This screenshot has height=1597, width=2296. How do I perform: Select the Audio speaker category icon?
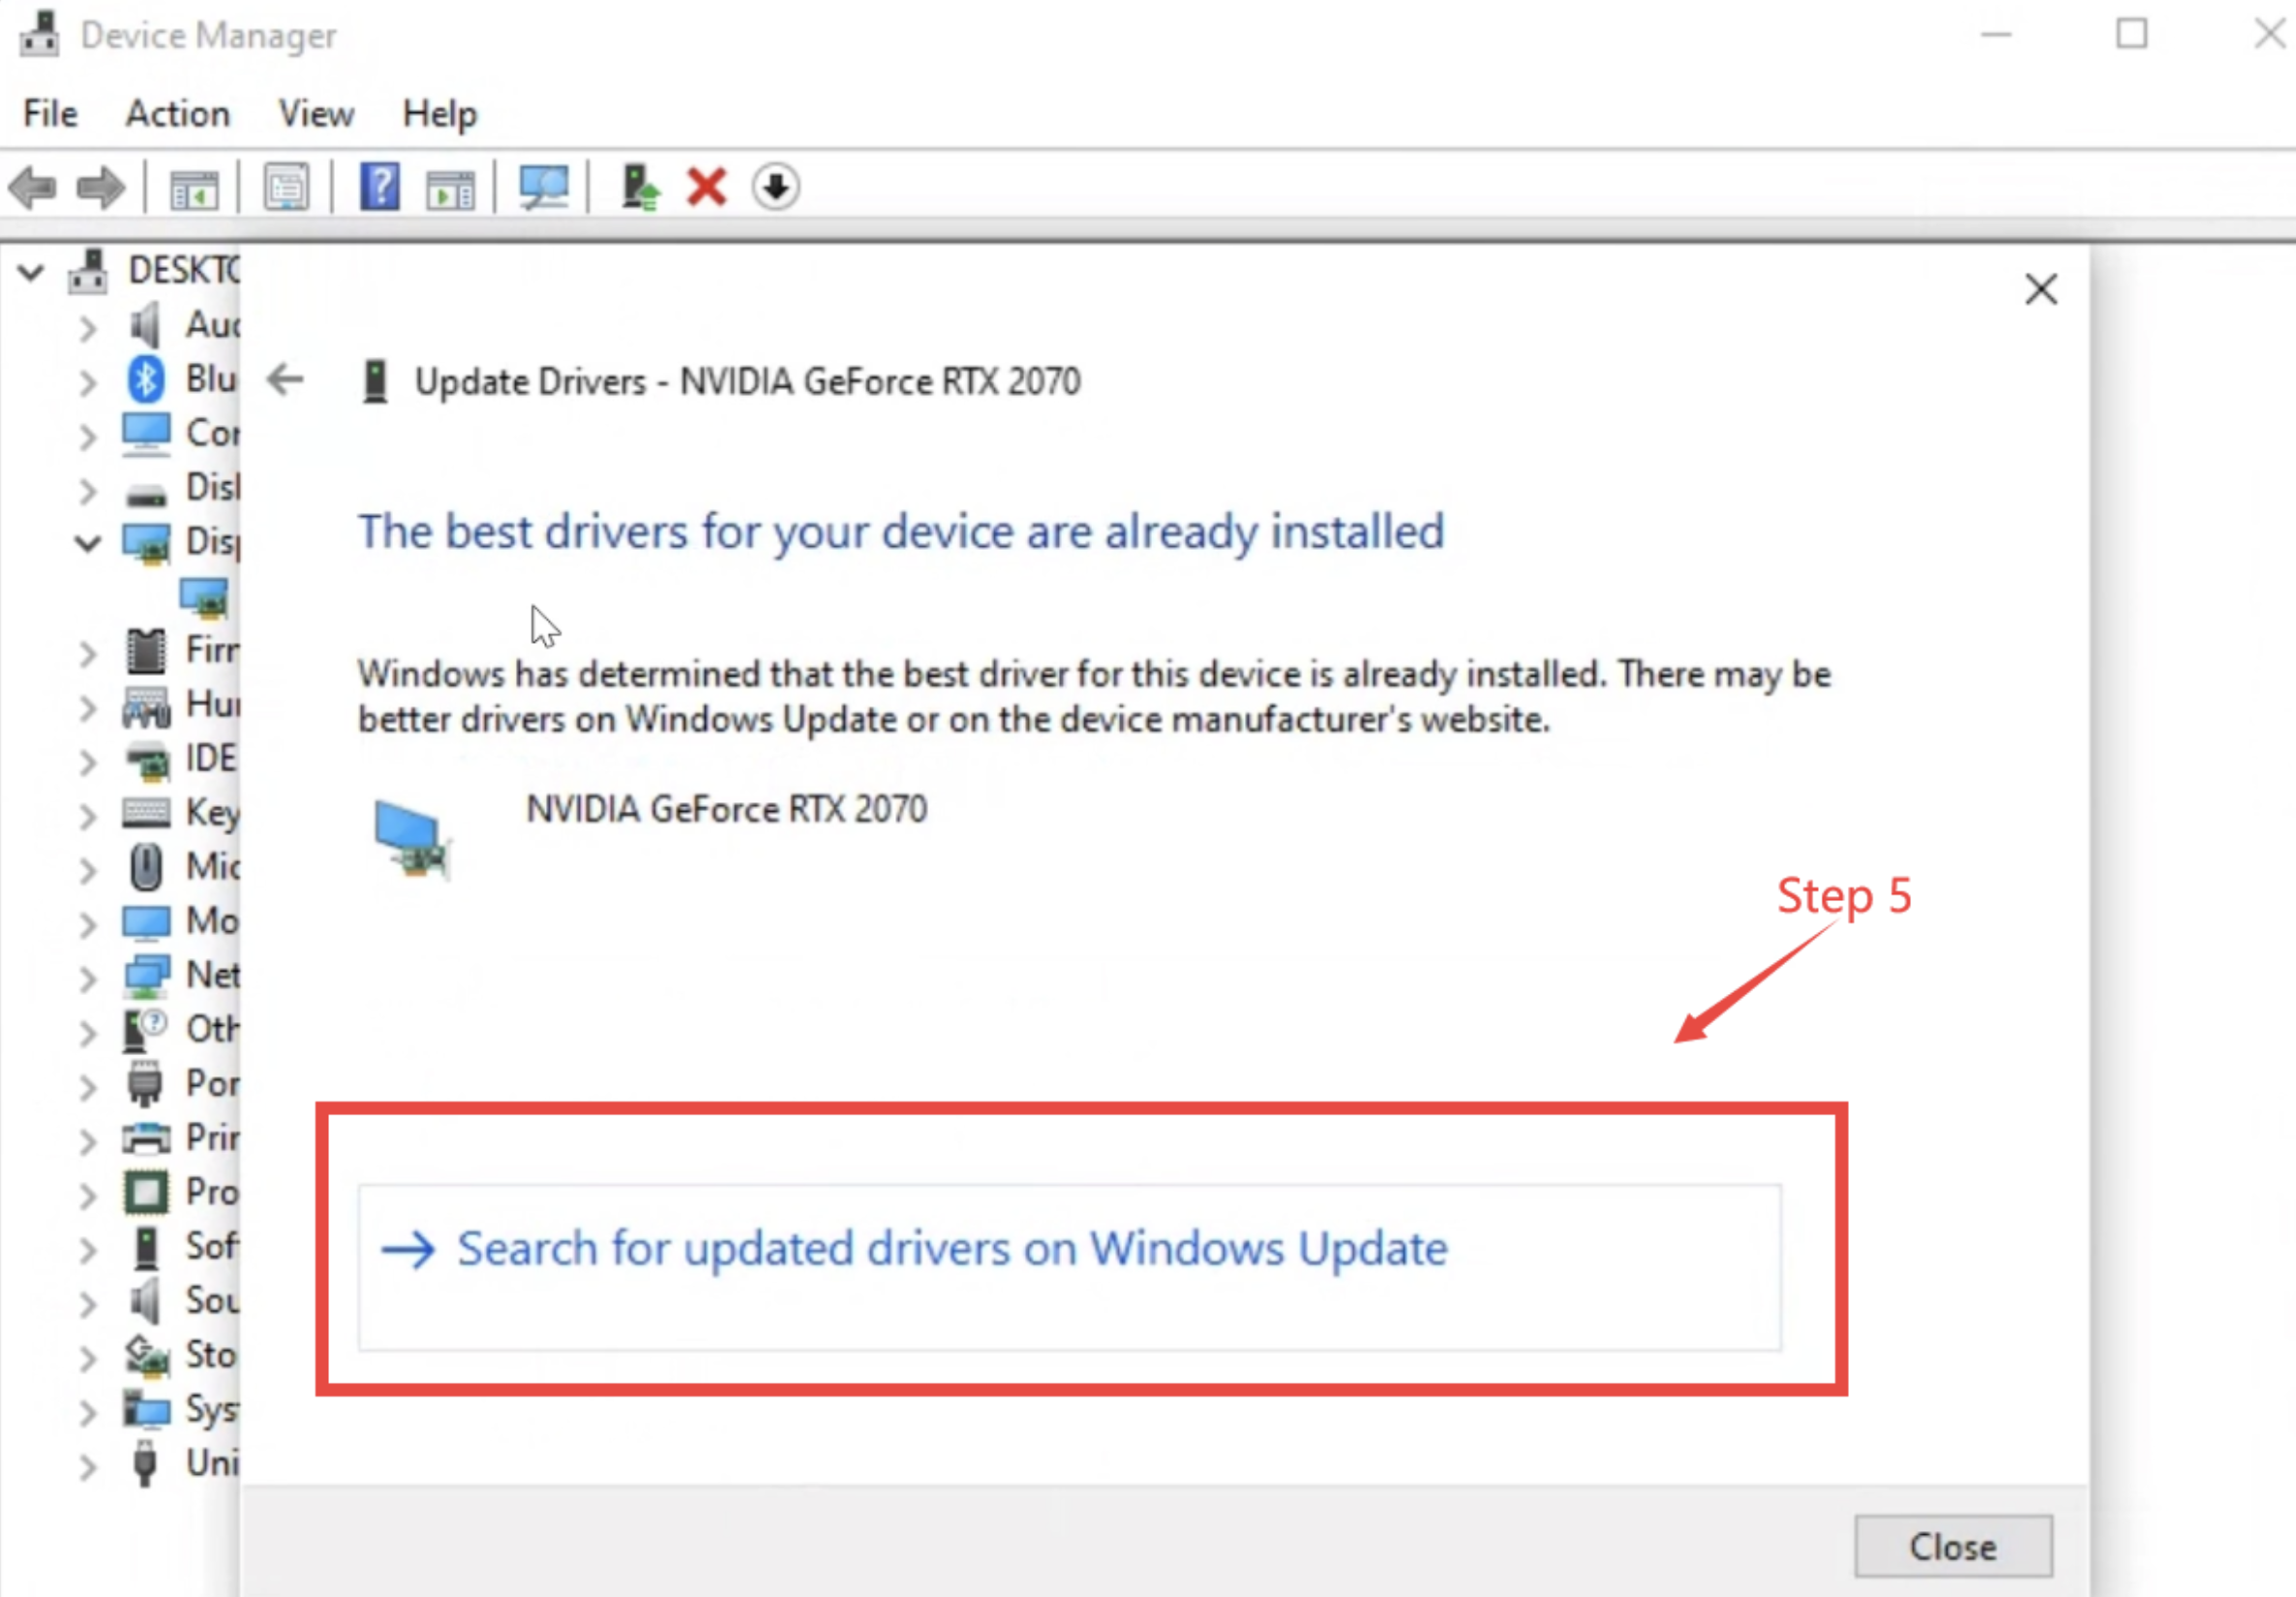146,325
